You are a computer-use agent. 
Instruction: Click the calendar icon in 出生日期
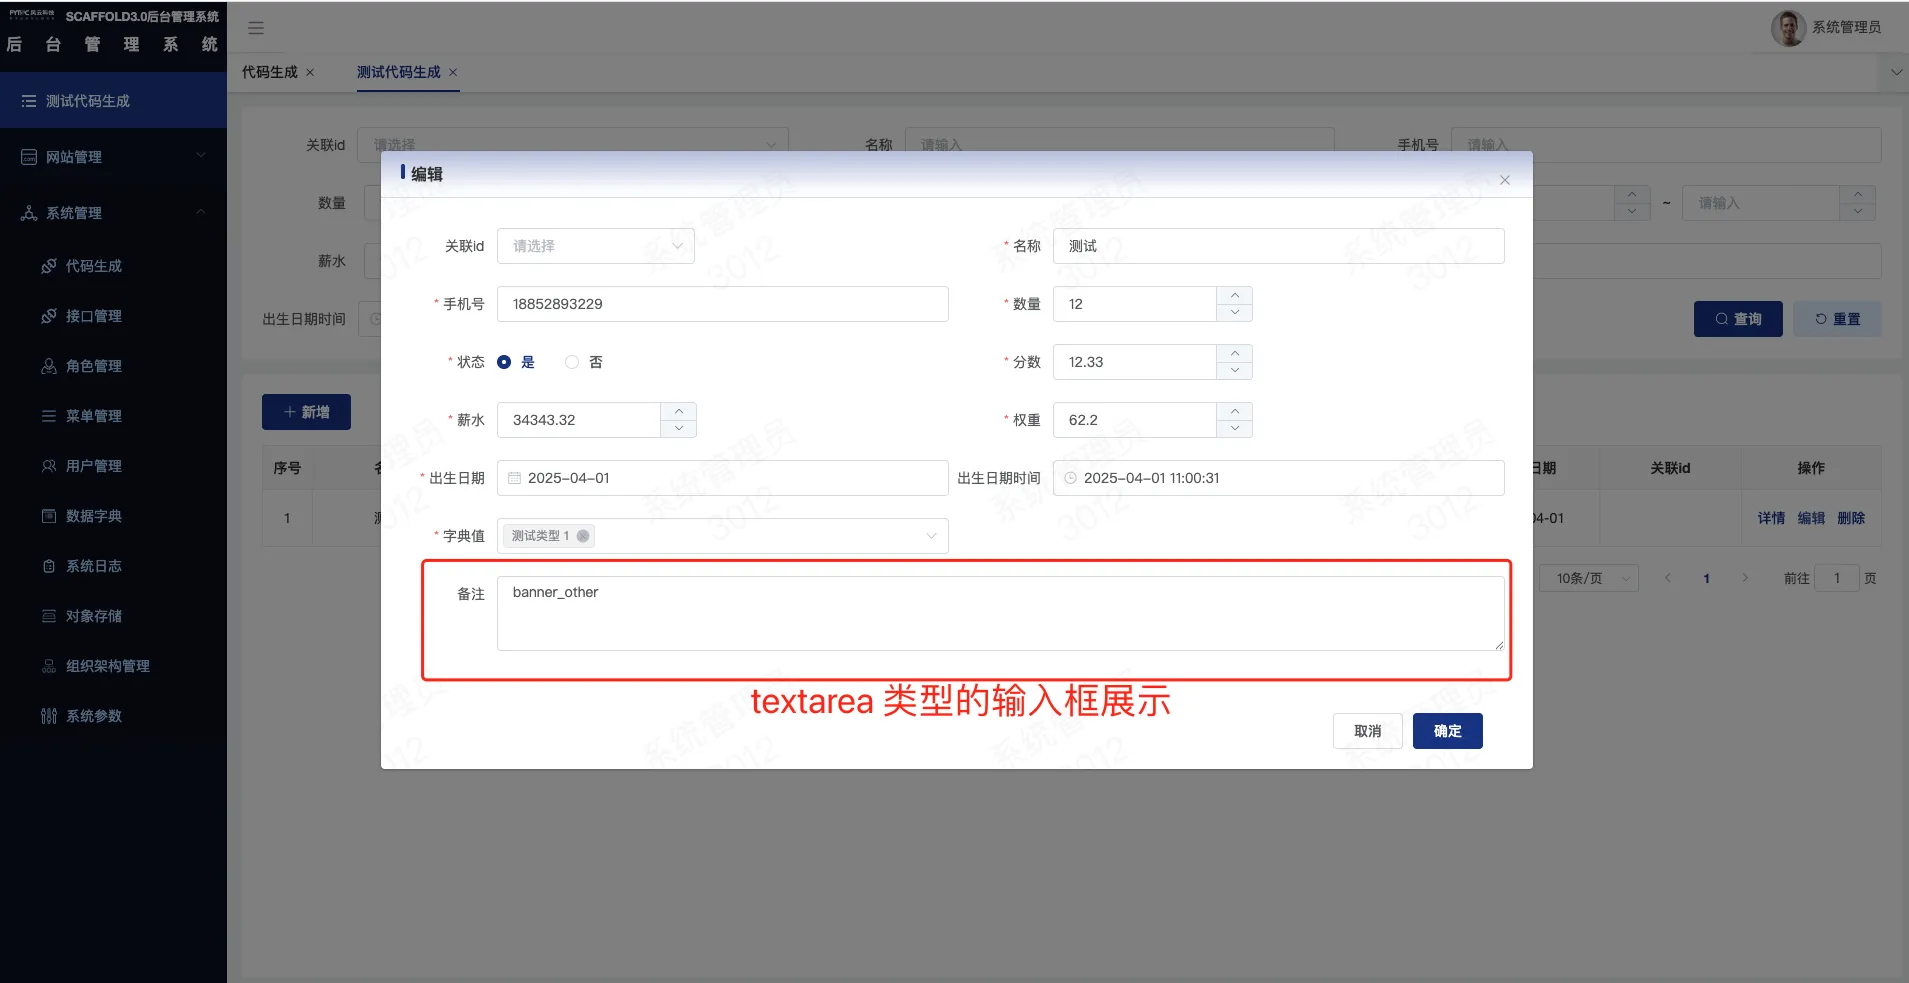(514, 478)
